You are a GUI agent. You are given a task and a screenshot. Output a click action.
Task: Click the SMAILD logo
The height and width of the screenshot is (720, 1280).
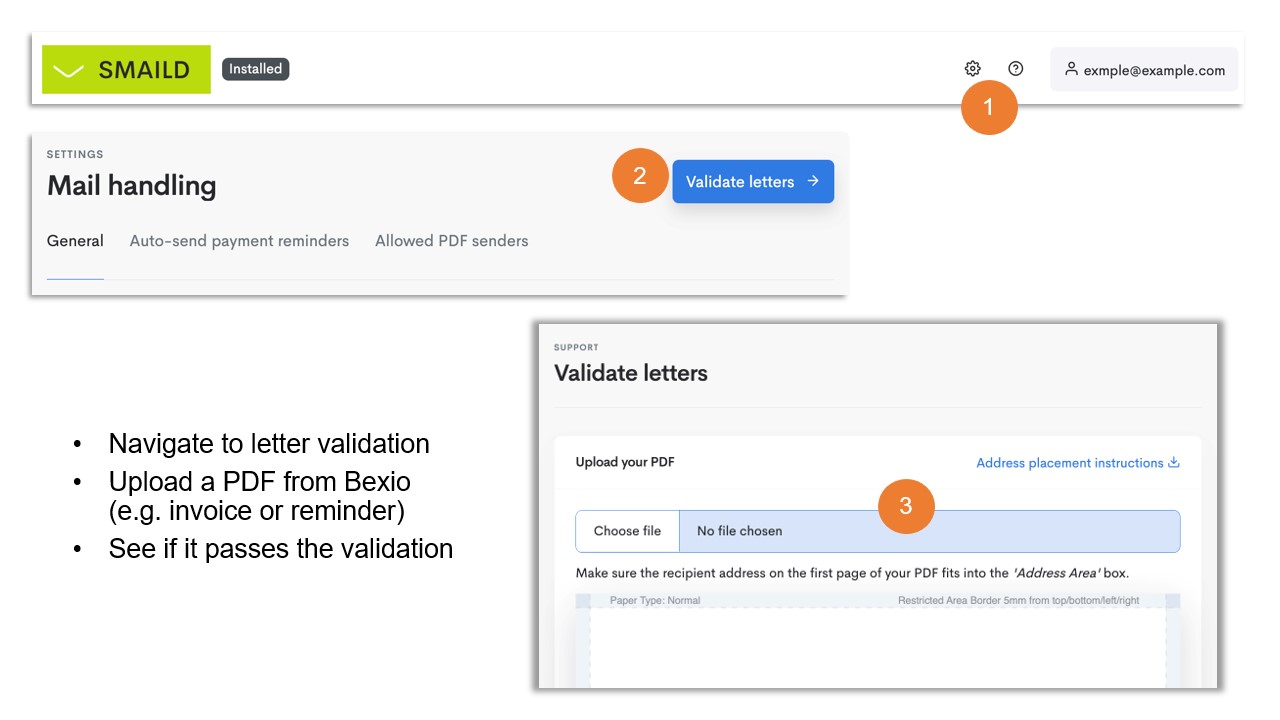pyautogui.click(x=126, y=70)
